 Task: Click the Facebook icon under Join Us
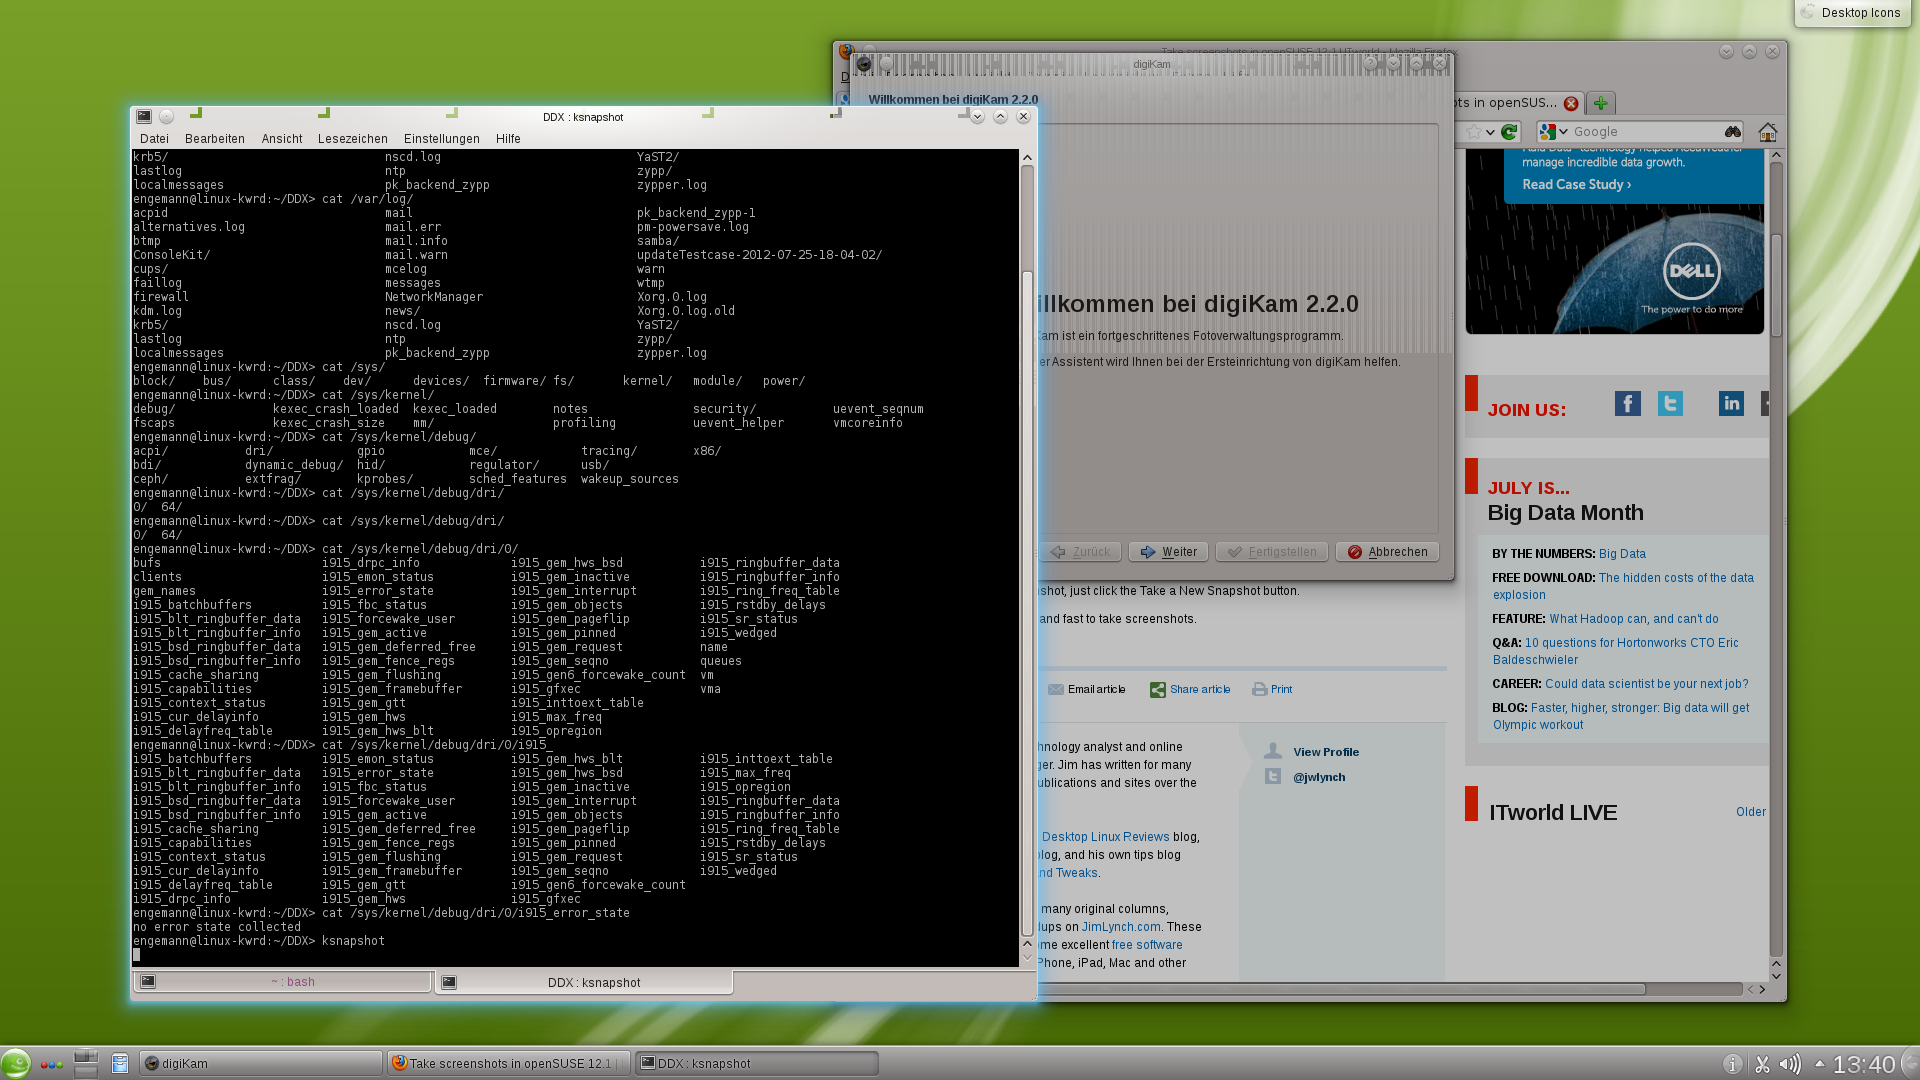pyautogui.click(x=1627, y=404)
